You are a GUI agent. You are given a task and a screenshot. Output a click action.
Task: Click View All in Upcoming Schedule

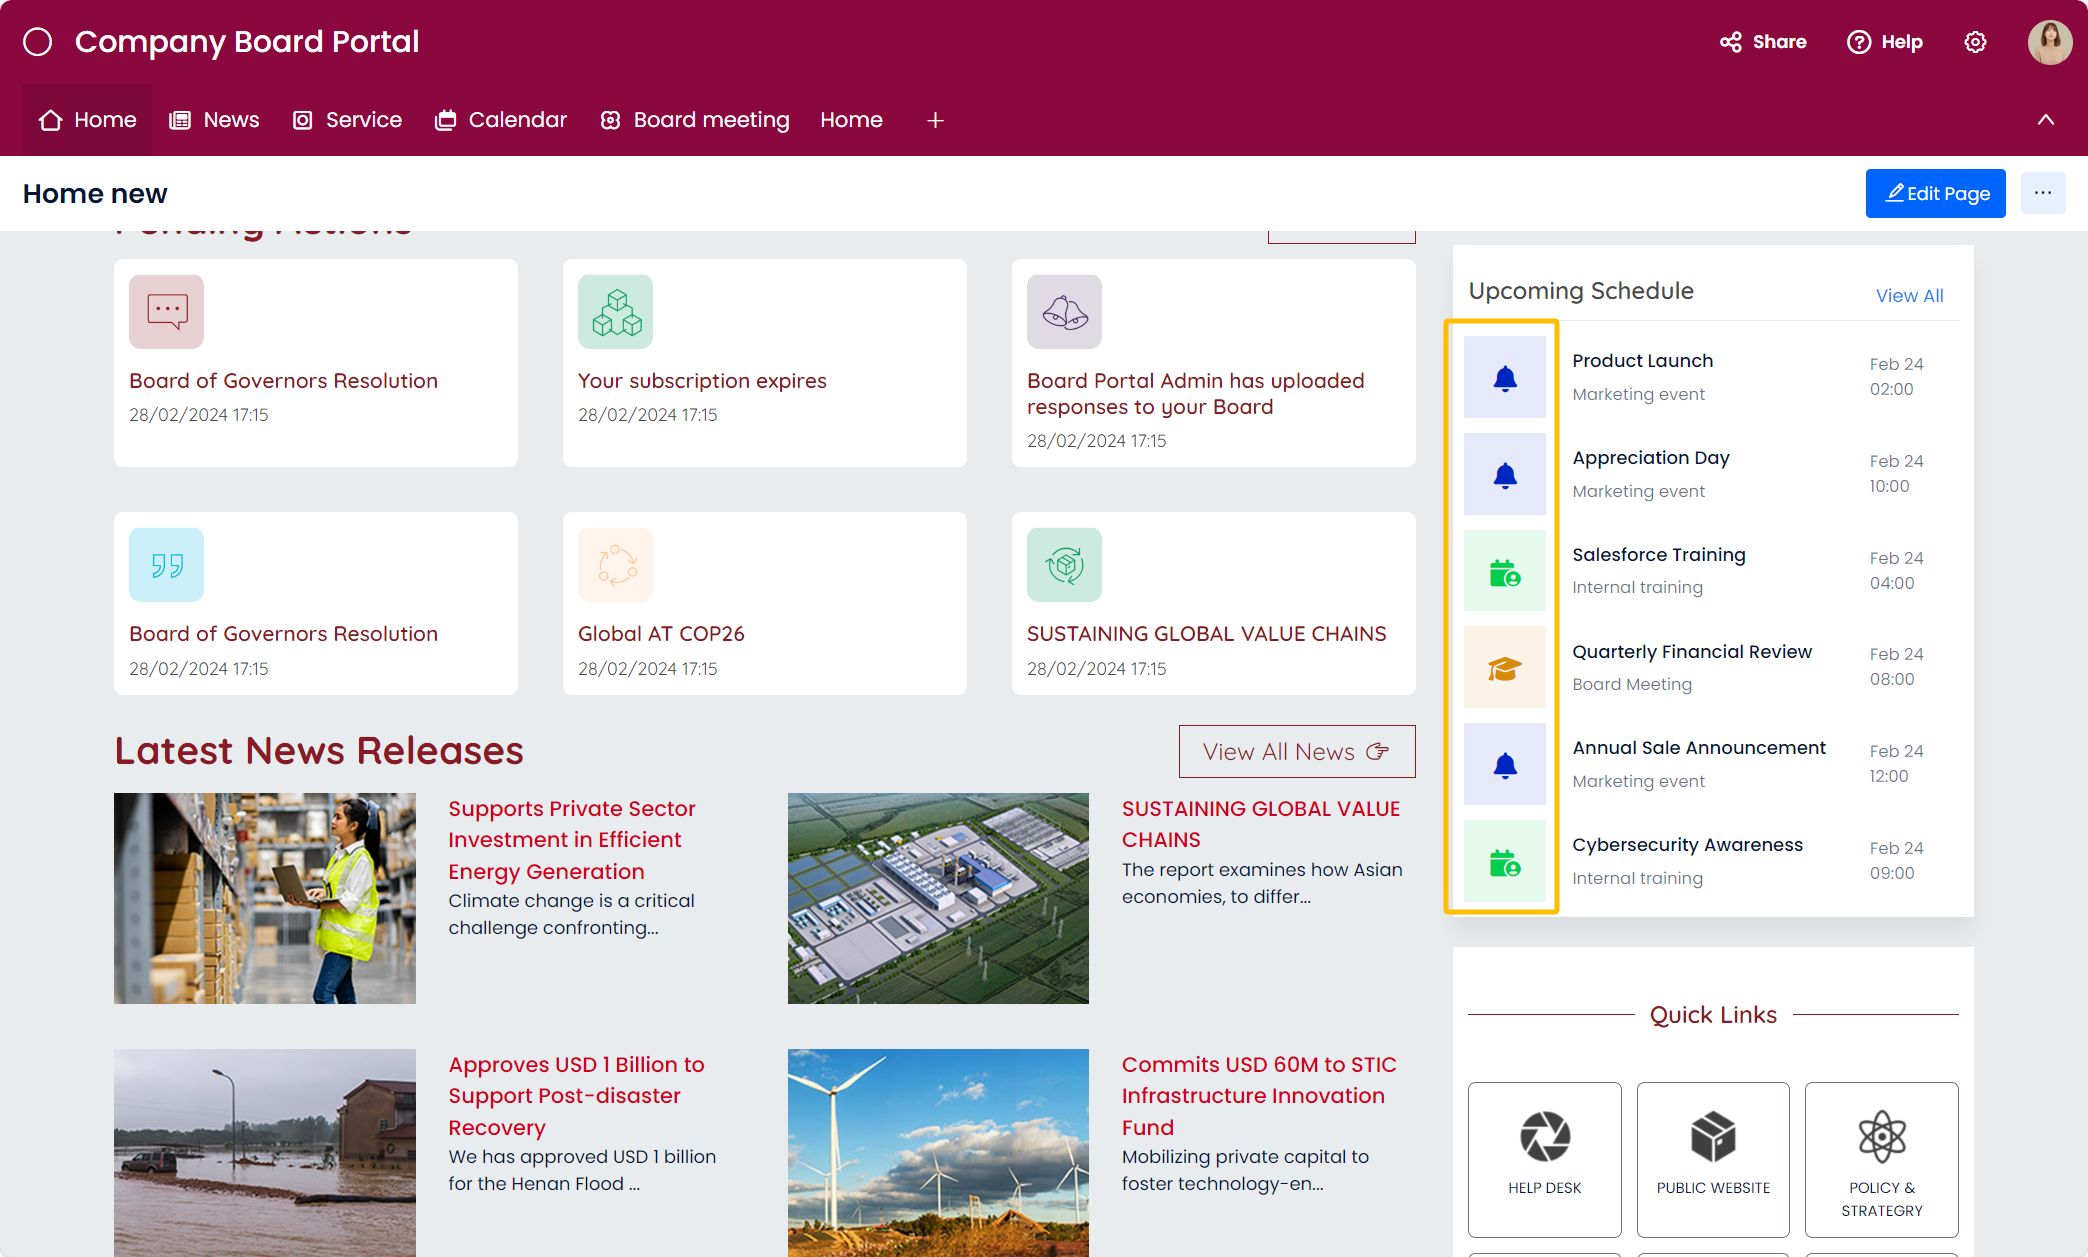tap(1910, 296)
